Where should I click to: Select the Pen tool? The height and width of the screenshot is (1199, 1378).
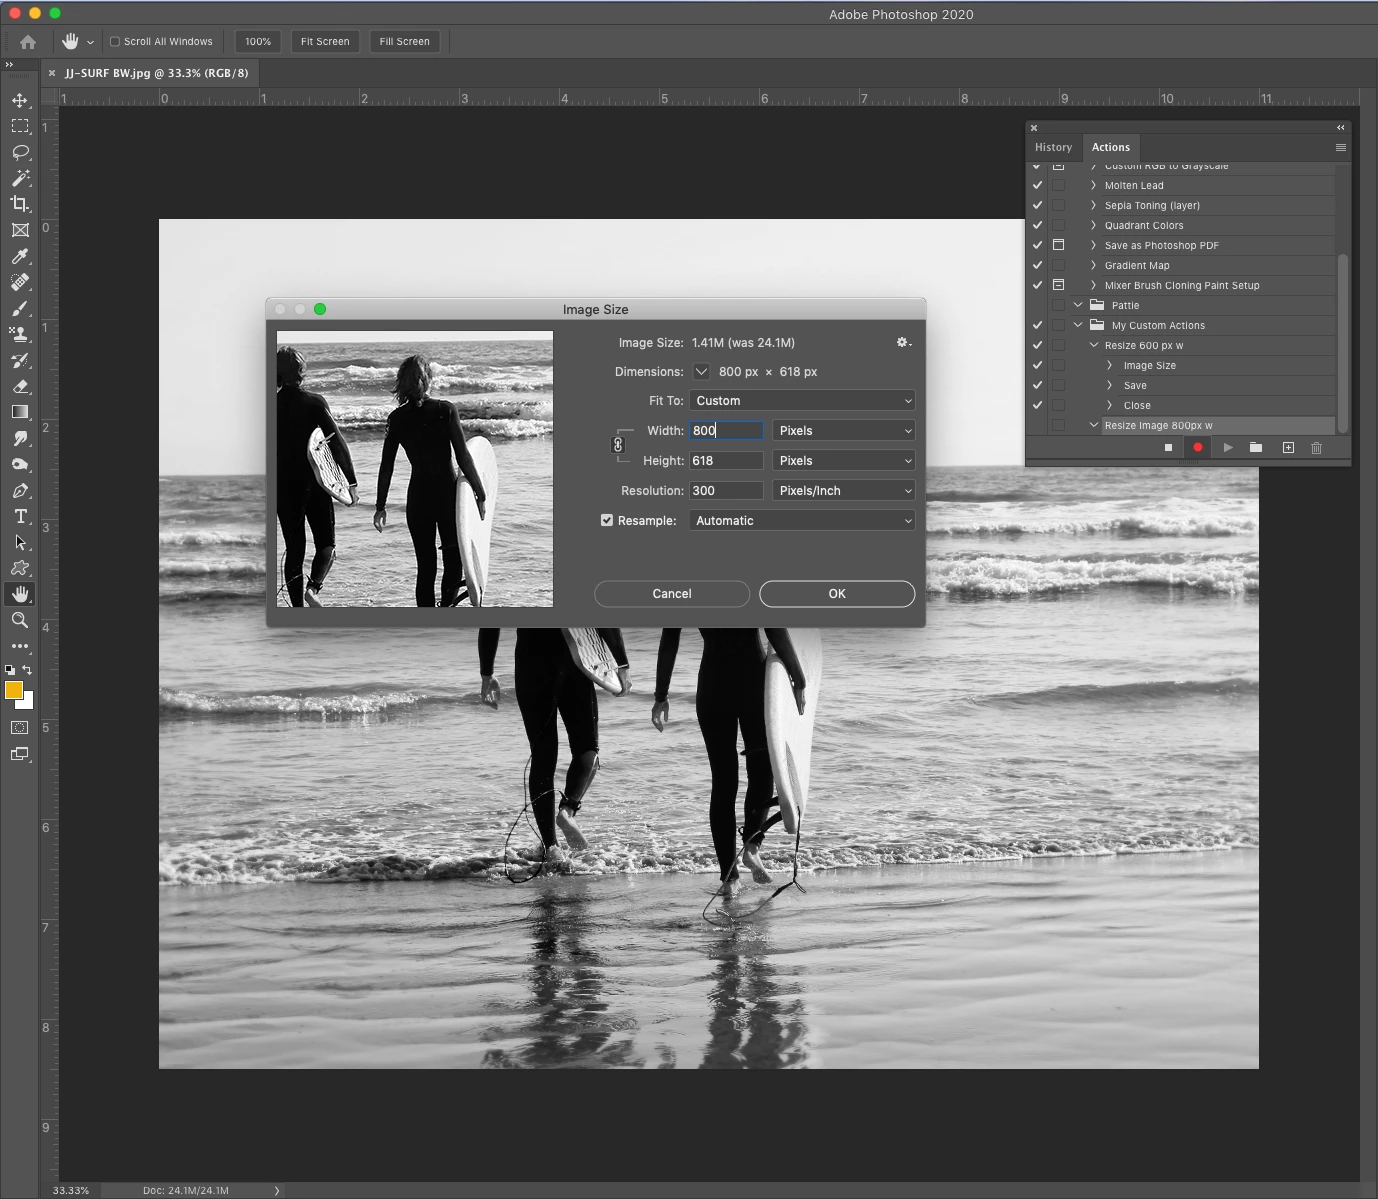pyautogui.click(x=20, y=490)
